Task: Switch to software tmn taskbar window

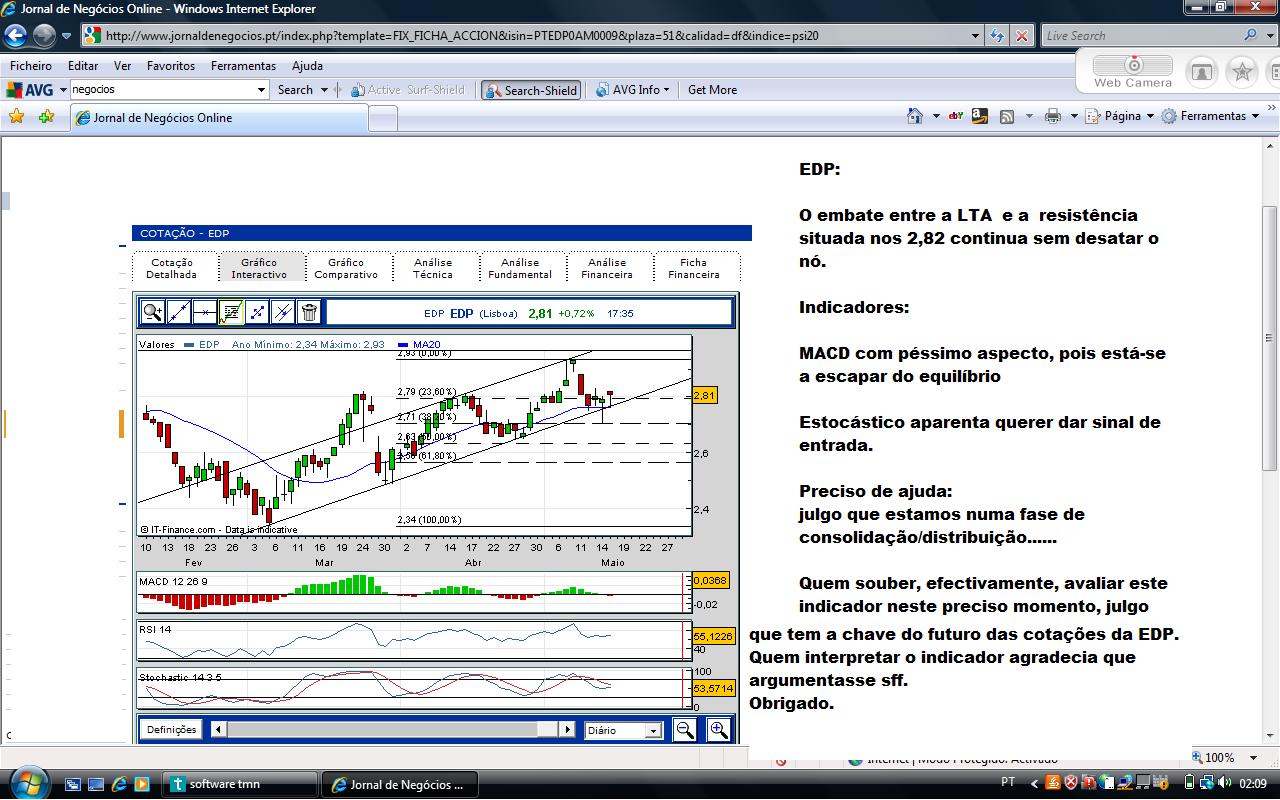Action: (x=241, y=784)
